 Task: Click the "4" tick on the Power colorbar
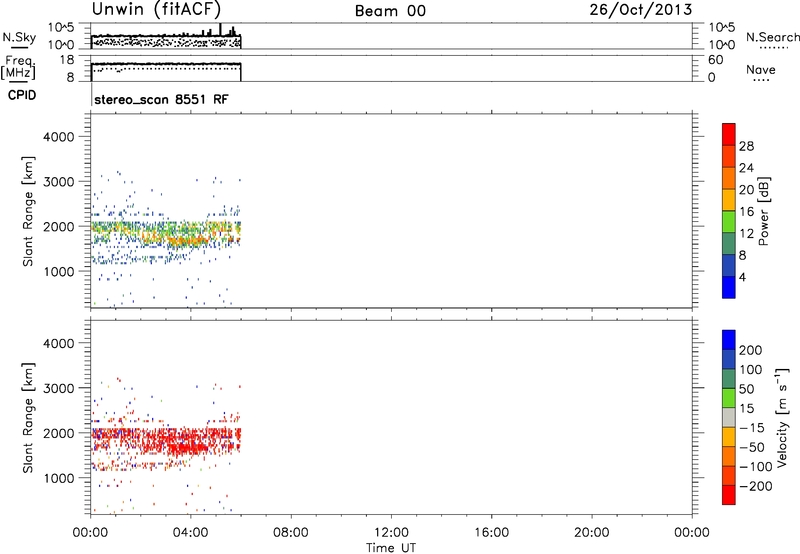742,277
